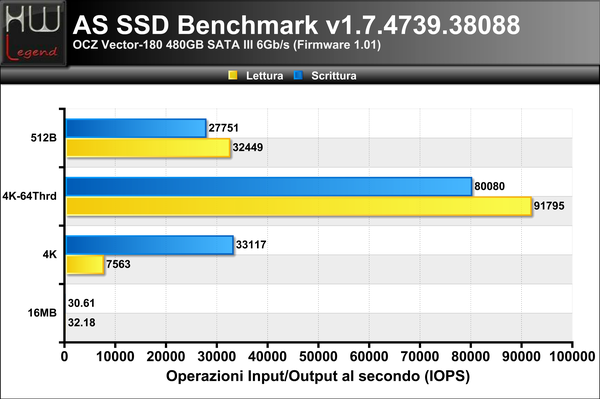Viewport: 600px width, 399px height.
Task: Click the blue Scrittura legend swatch
Action: 298,75
